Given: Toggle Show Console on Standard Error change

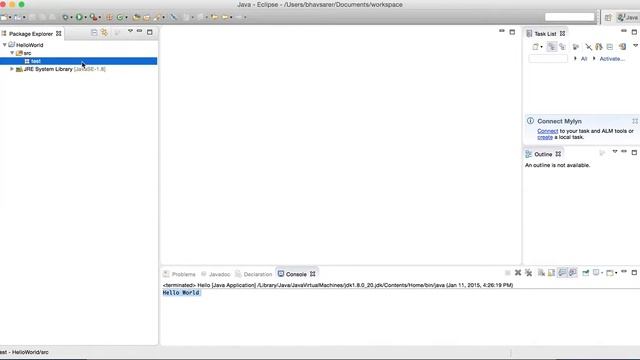Looking at the screenshot, I should tap(573, 273).
